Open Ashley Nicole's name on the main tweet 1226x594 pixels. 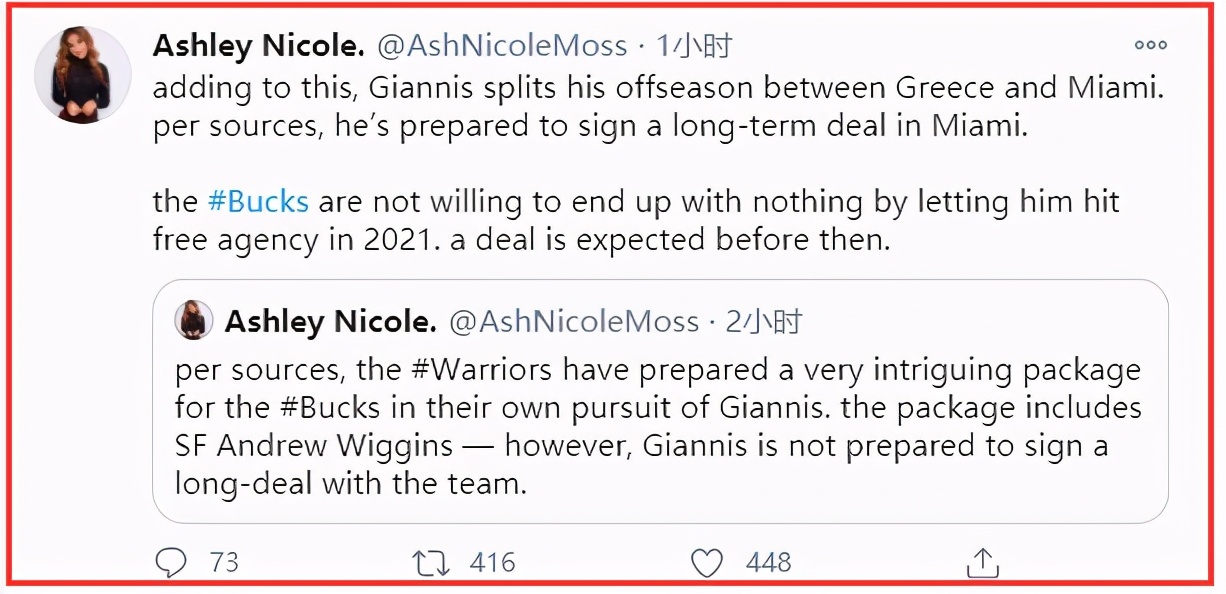click(x=257, y=45)
